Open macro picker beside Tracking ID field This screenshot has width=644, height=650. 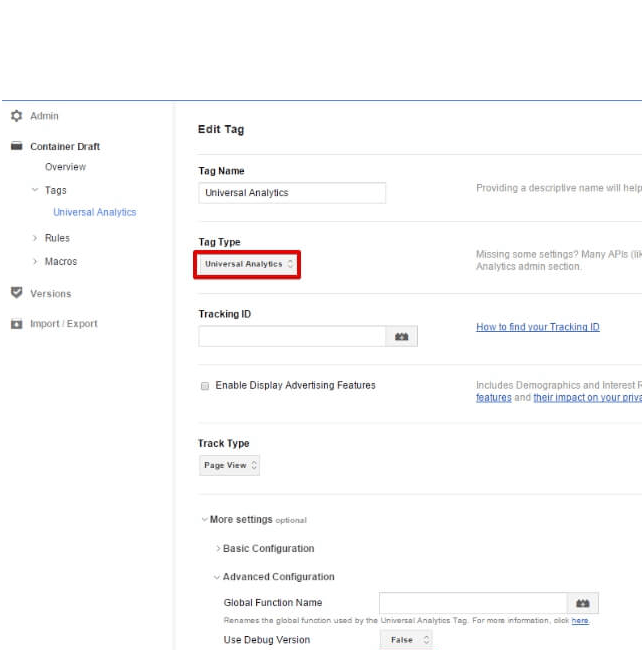[401, 336]
